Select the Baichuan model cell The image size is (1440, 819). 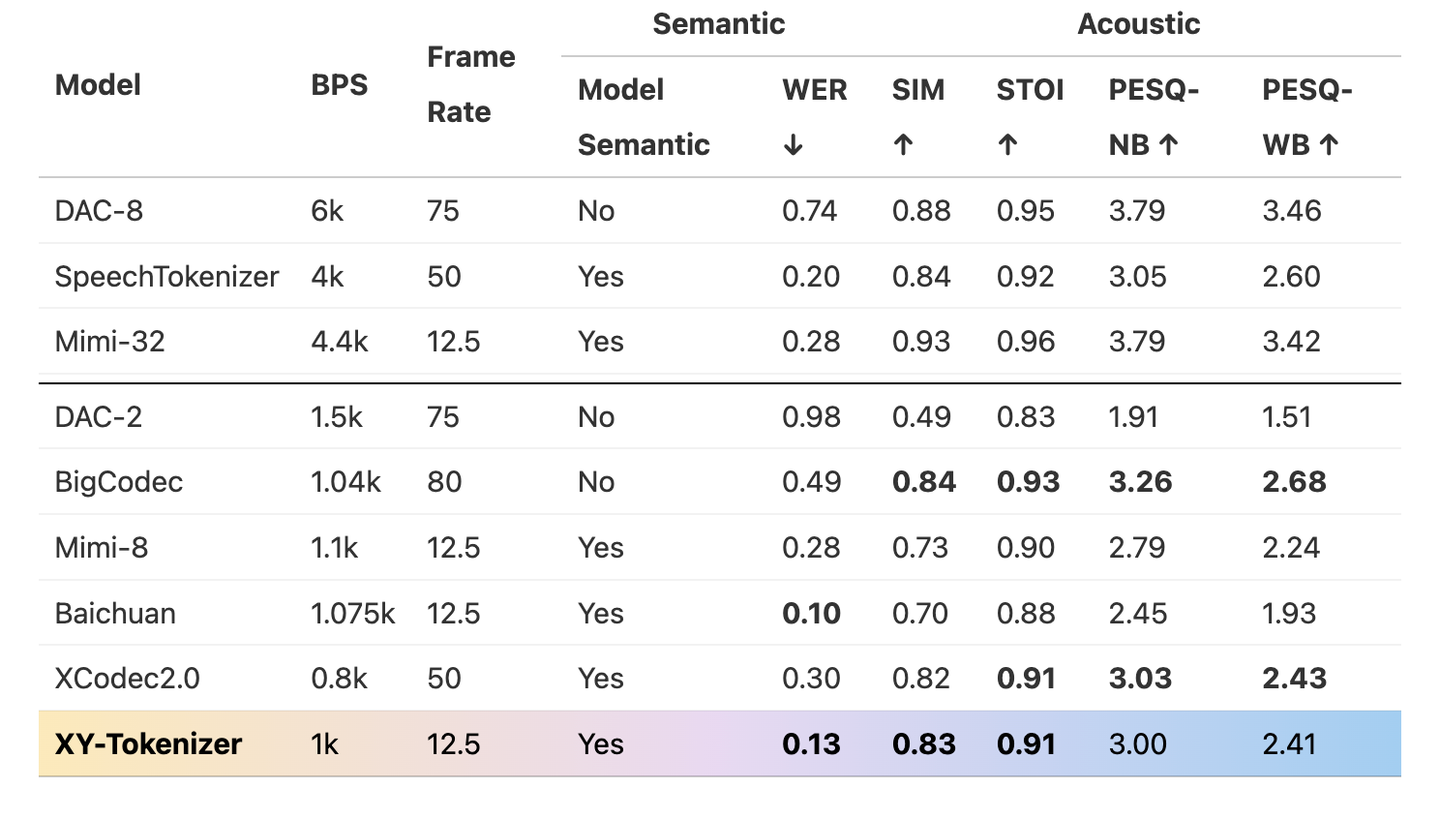click(115, 613)
